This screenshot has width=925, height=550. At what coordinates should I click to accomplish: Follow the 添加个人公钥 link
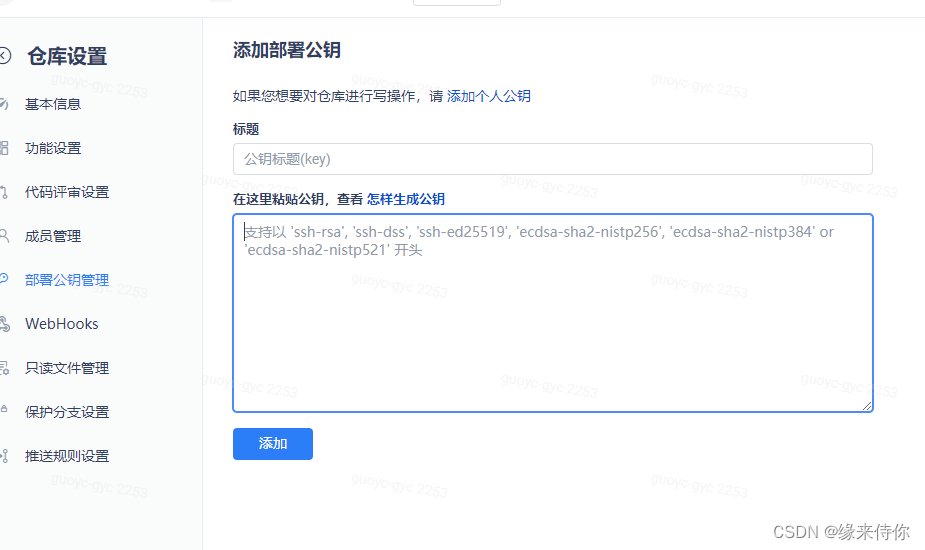488,96
